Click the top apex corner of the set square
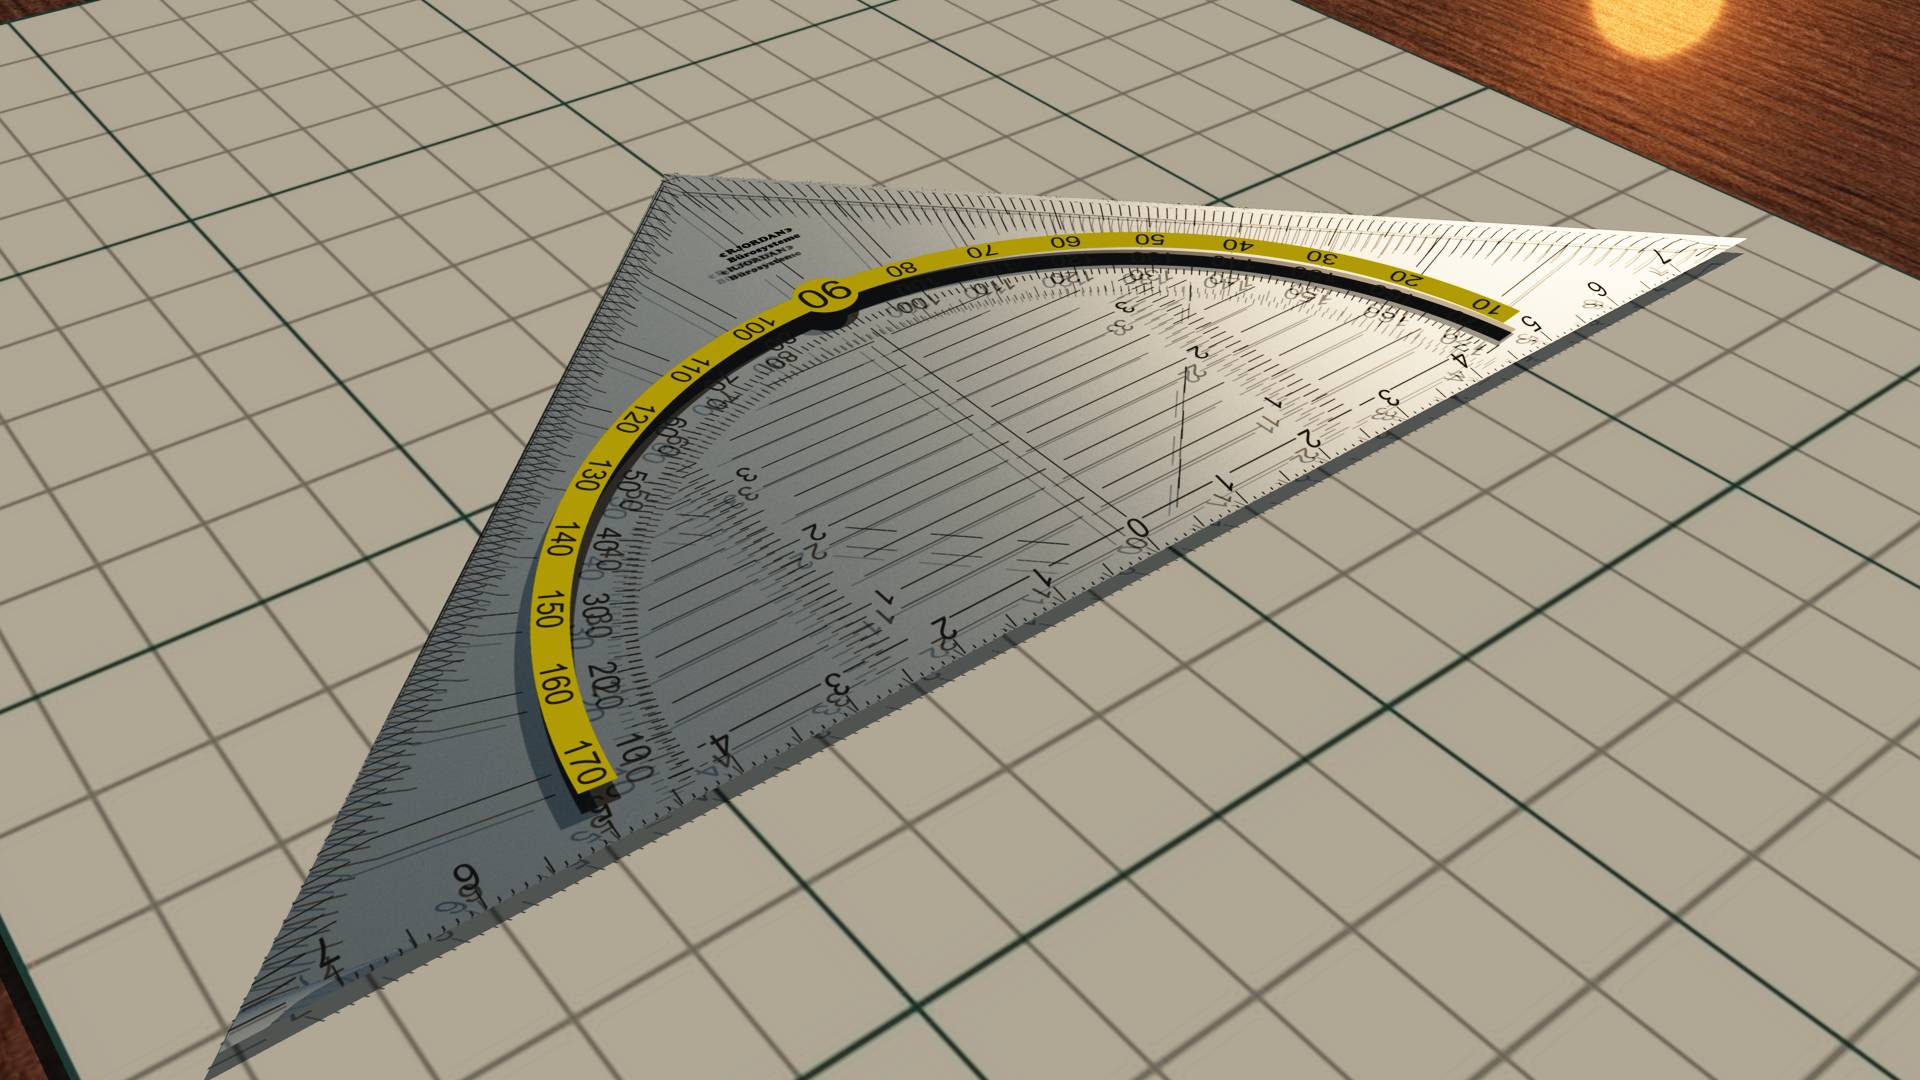Screen dimensions: 1920x1080 [x=668, y=179]
